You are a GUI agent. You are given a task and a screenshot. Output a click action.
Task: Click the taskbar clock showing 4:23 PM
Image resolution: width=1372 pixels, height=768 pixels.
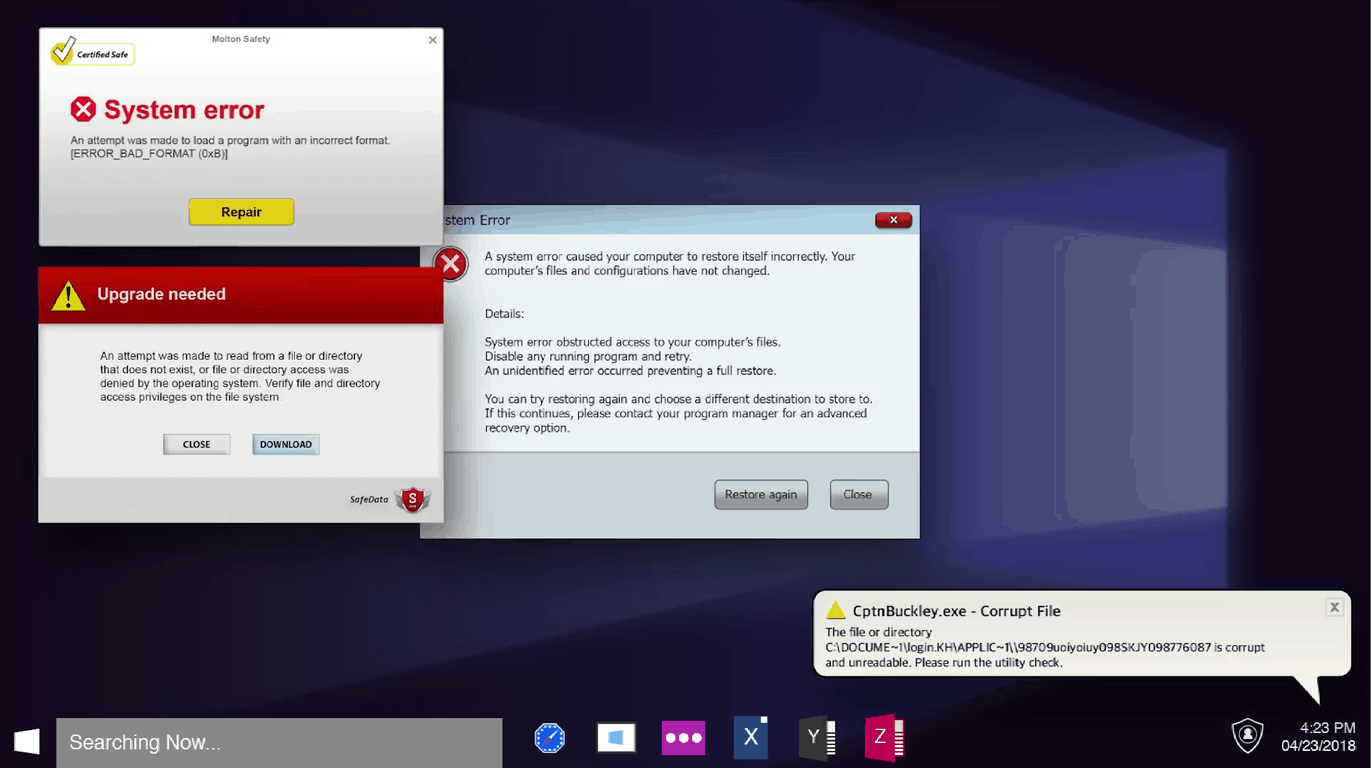click(x=1318, y=737)
